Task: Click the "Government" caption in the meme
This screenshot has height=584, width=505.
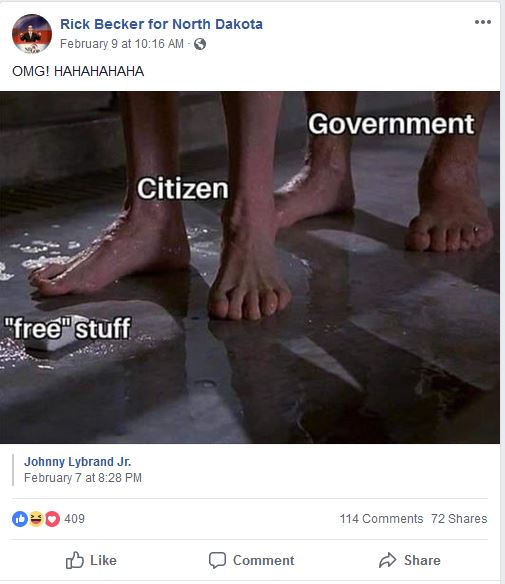Action: [x=391, y=124]
